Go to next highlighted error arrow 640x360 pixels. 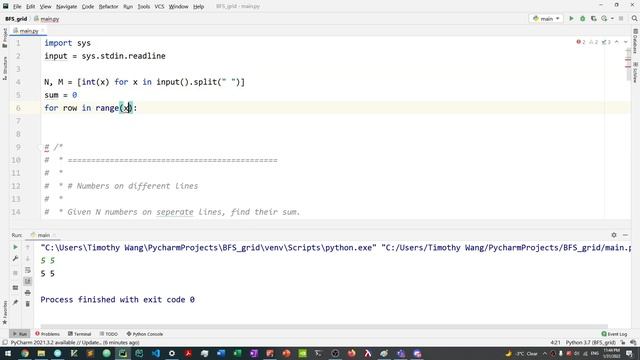(x=625, y=42)
